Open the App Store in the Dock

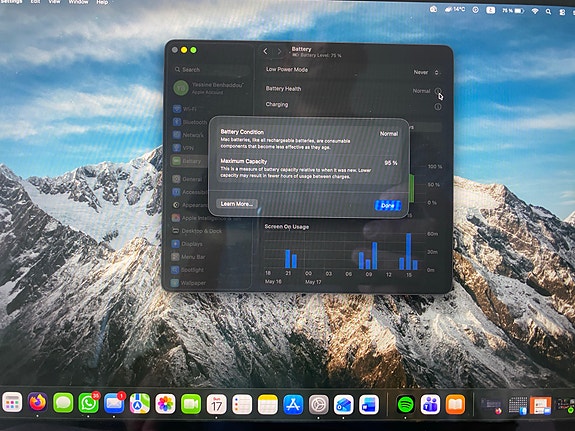(293, 404)
